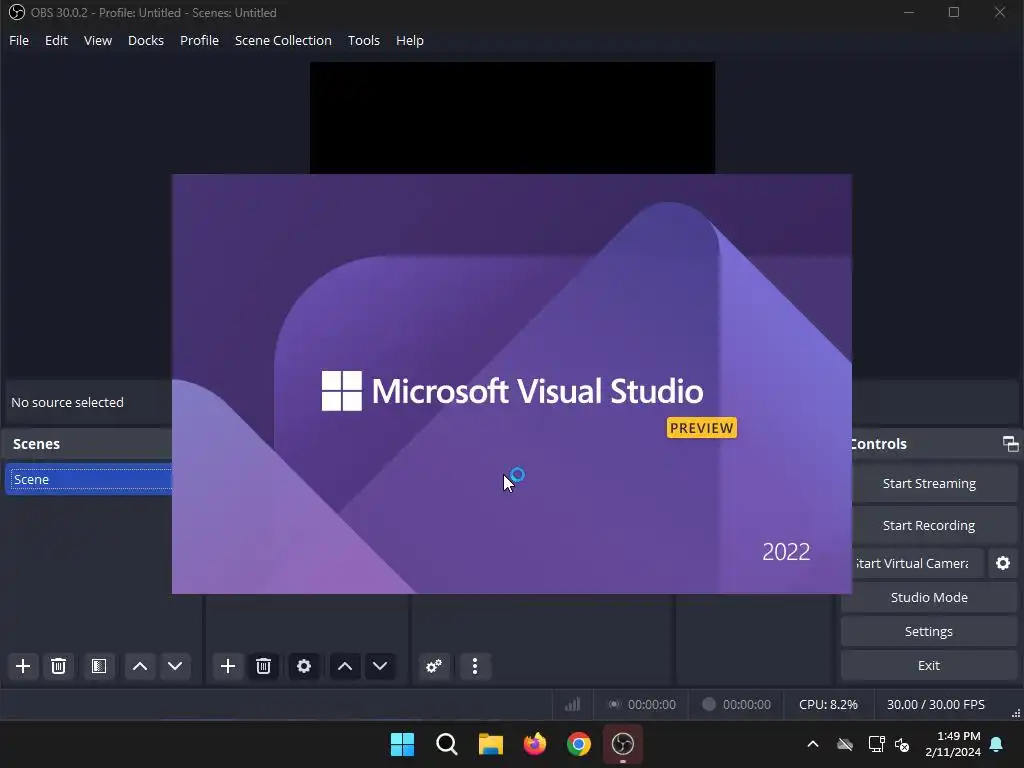
Task: Open the clock showing 1:49 PM
Action: tap(953, 744)
